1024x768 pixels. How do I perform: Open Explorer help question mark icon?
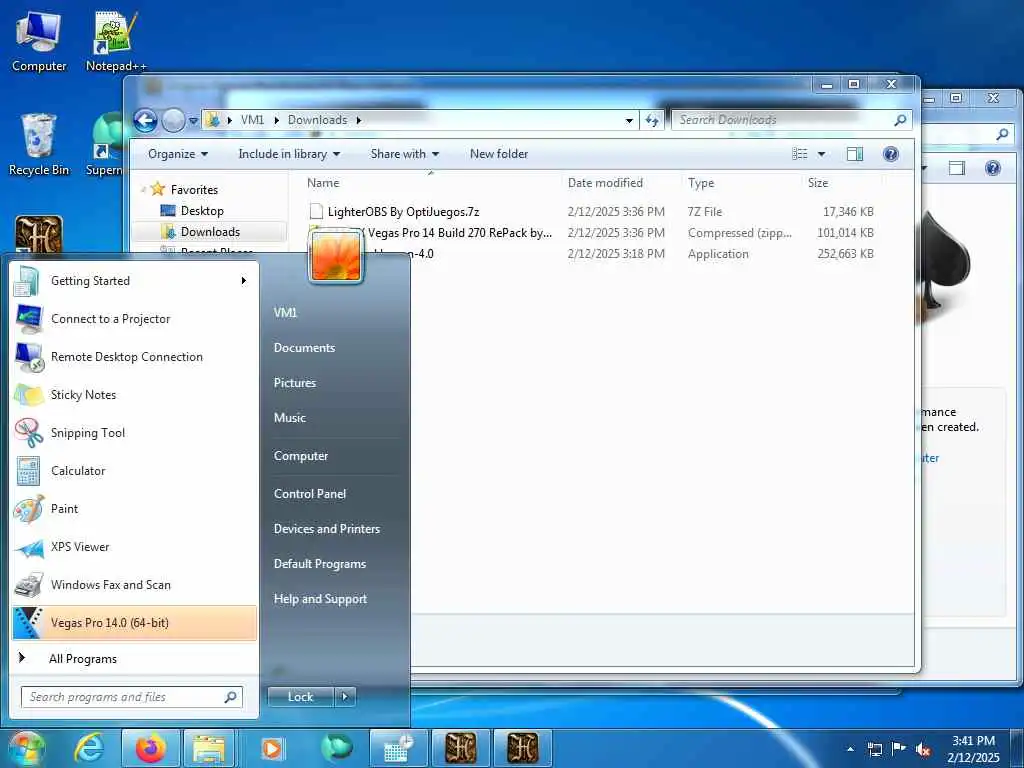coord(890,154)
